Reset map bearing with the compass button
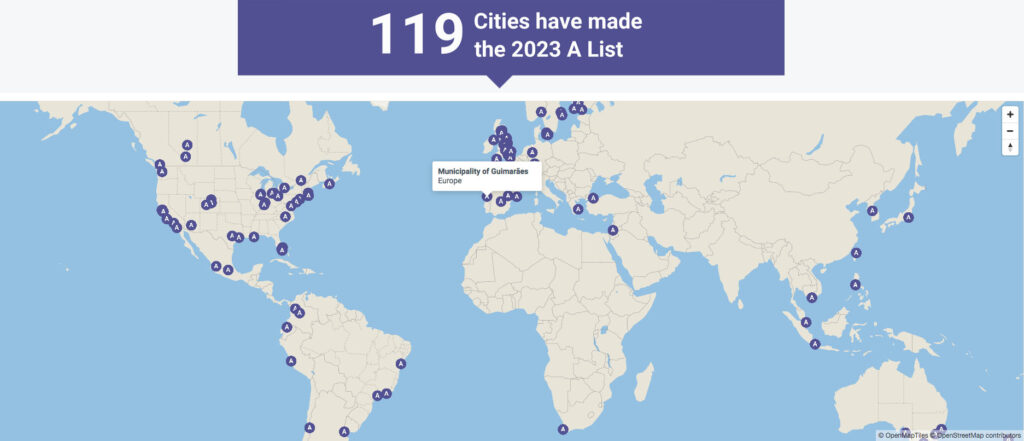Screen dimensions: 1024x441 [1010, 147]
